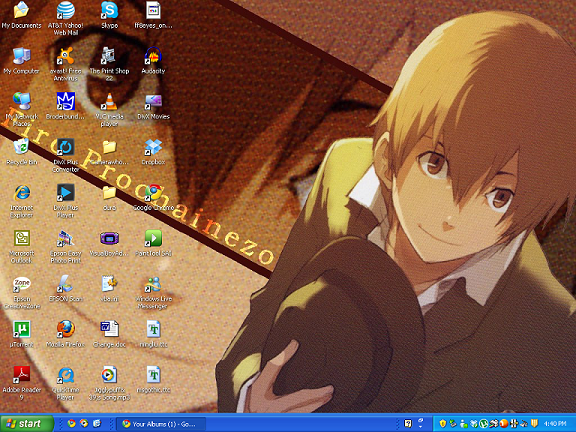Image resolution: width=576 pixels, height=432 pixels.
Task: Launch AT&T Yahoo! Web Mail shortcut
Action: tap(65, 10)
